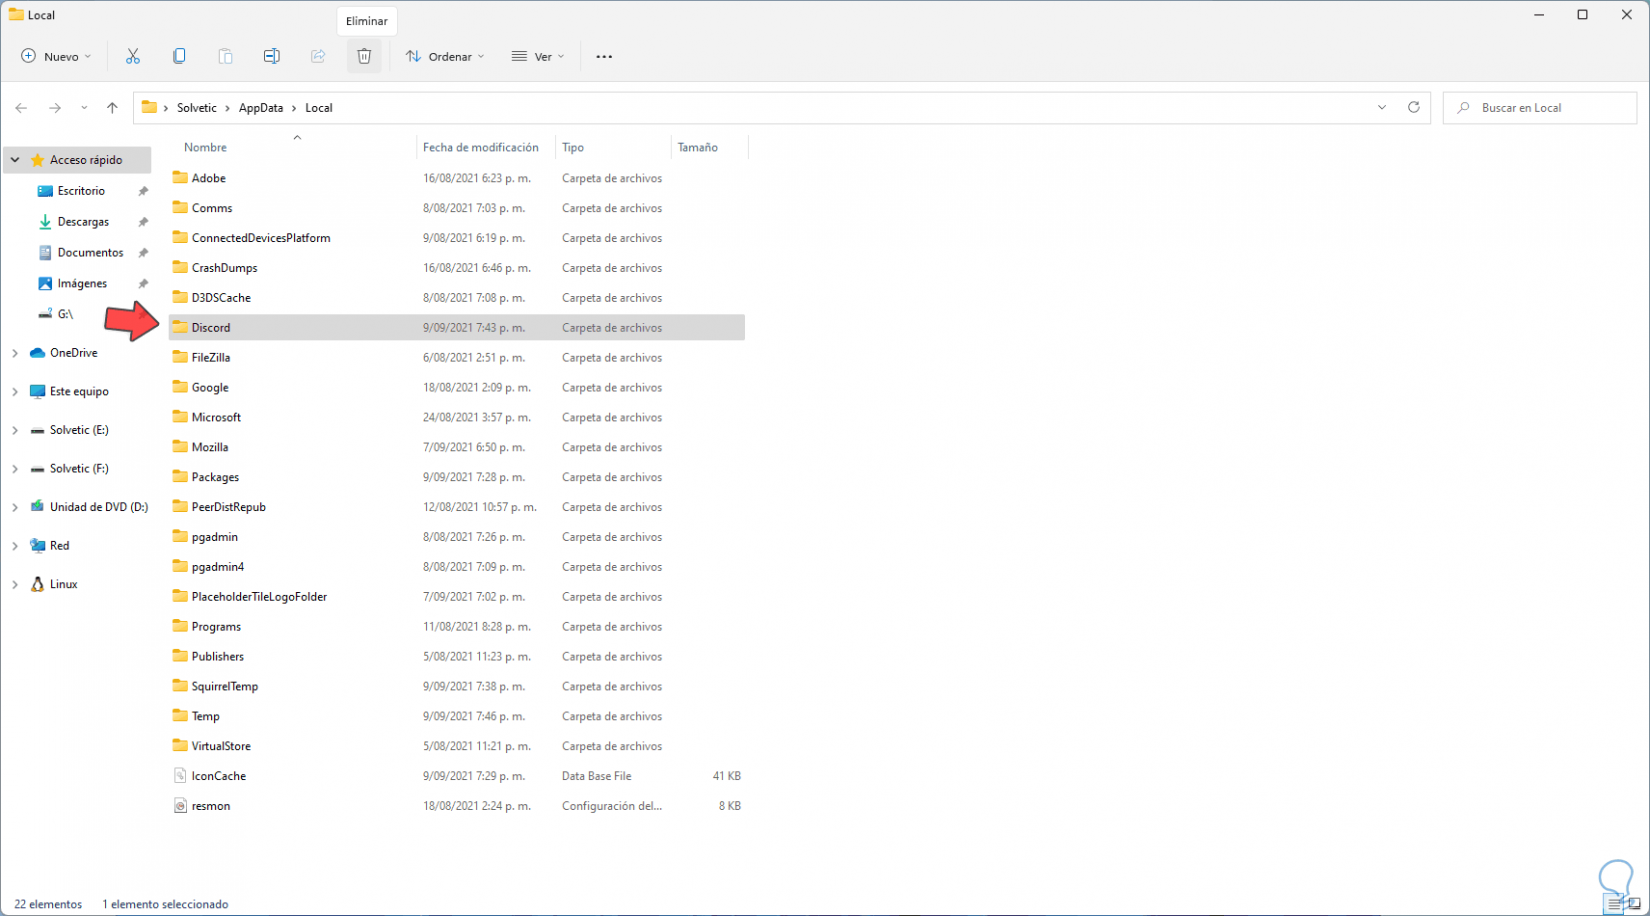Viewport: 1650px width, 916px height.
Task: Click the resmon configuration file icon
Action: (x=180, y=806)
